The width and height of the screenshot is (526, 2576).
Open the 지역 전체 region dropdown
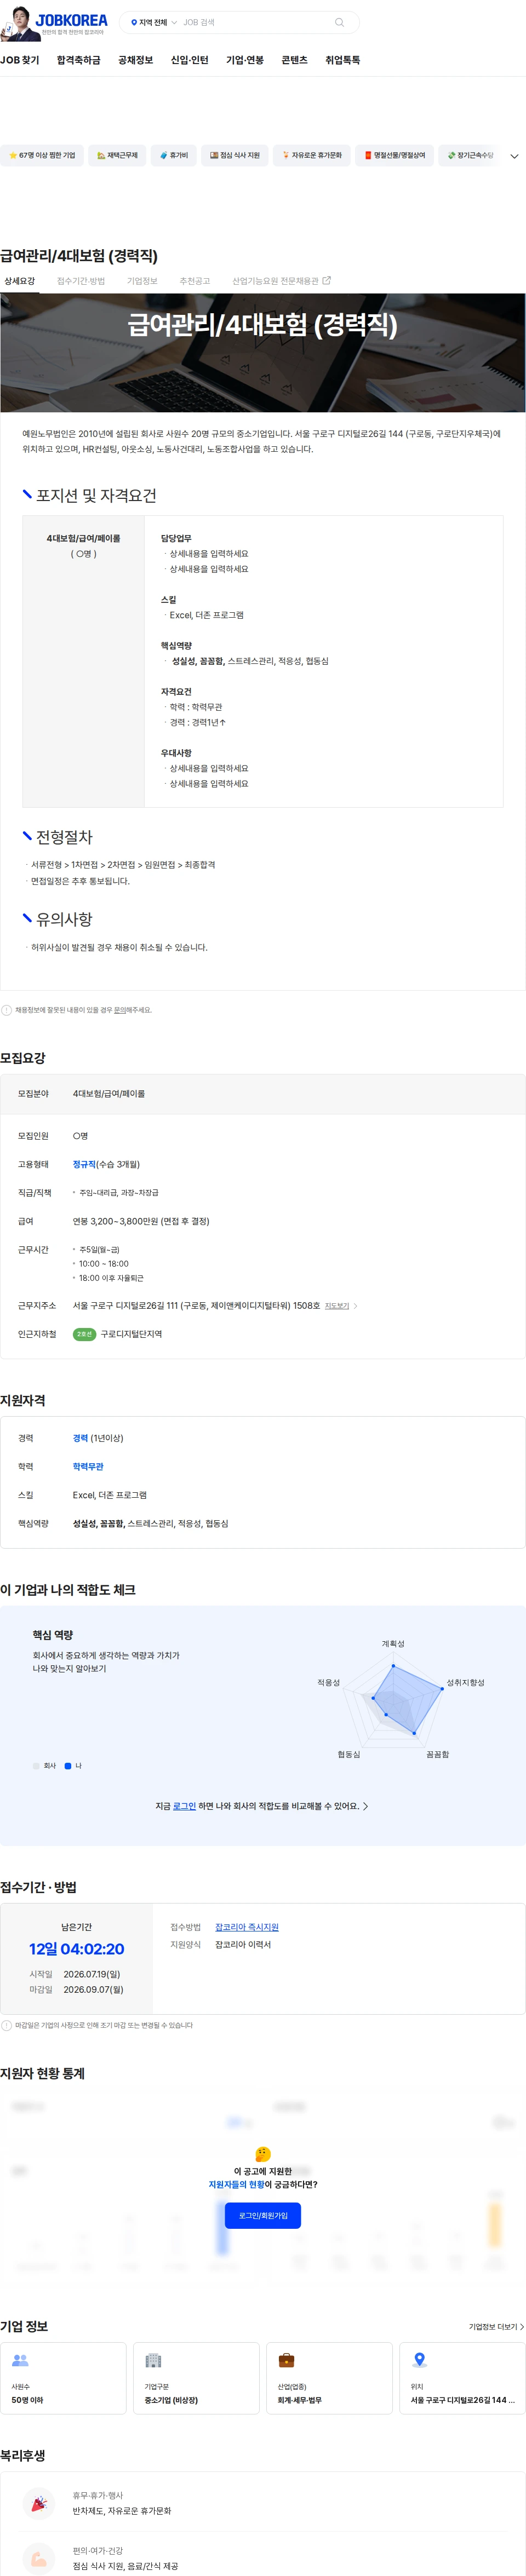(153, 22)
